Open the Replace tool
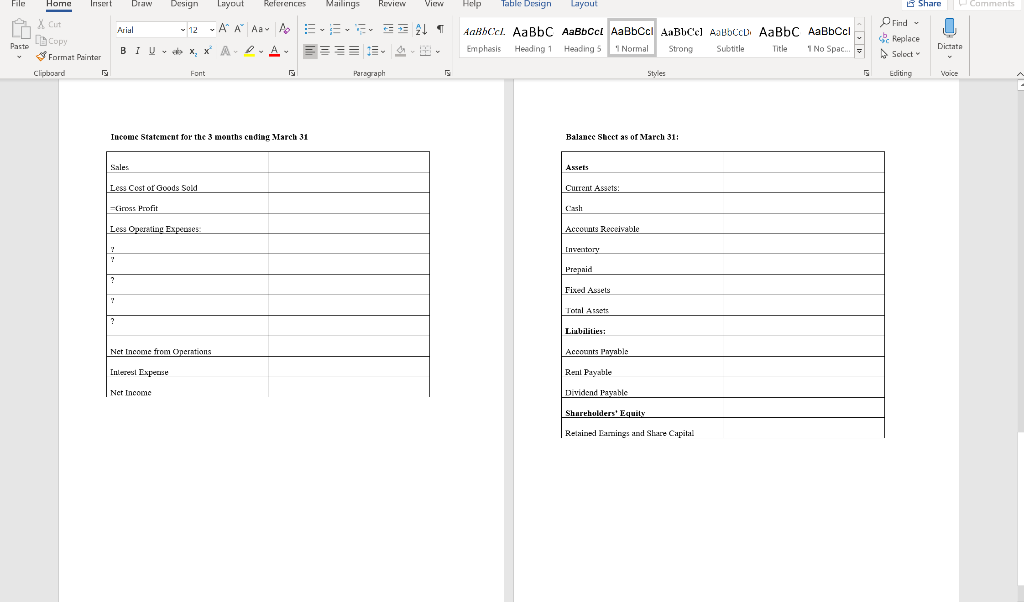 click(899, 39)
